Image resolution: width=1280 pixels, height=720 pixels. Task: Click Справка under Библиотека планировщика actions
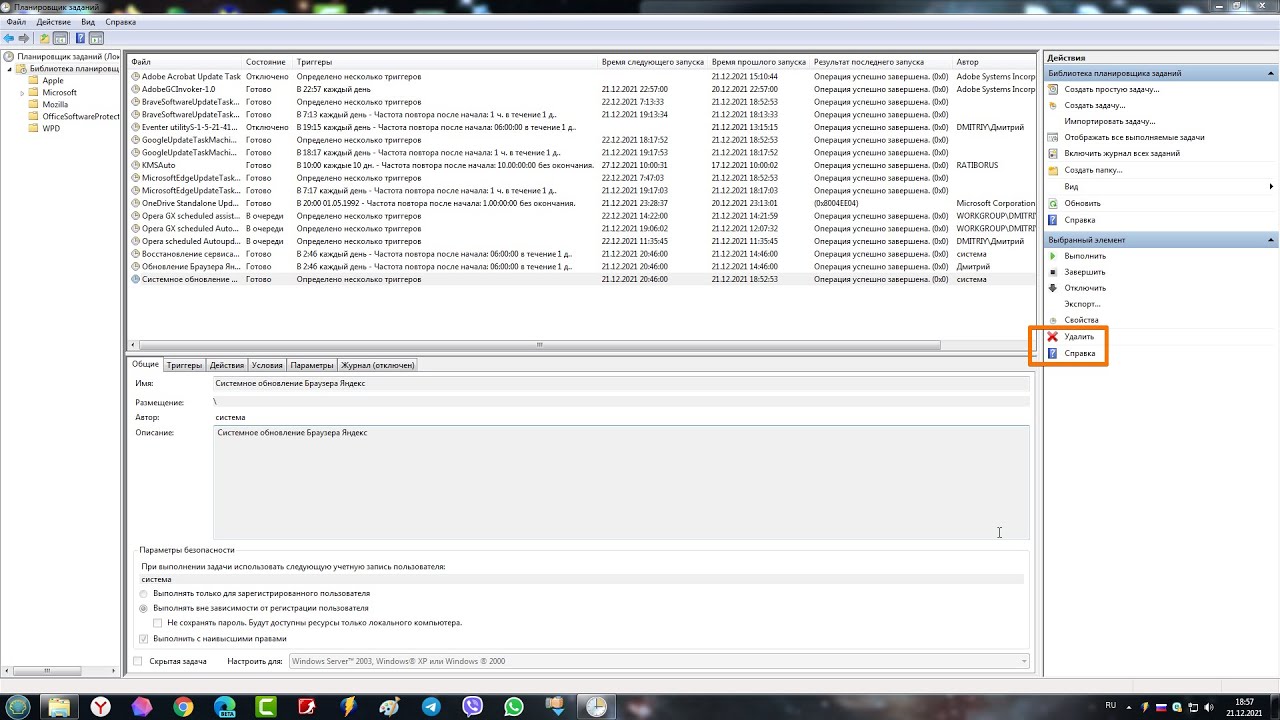click(x=1080, y=220)
